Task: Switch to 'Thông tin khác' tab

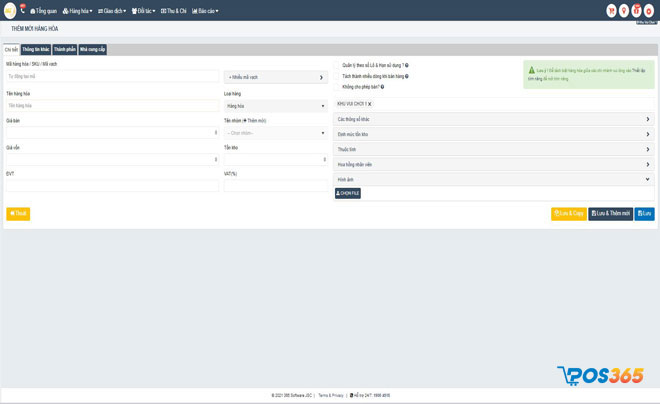Action: [x=36, y=49]
